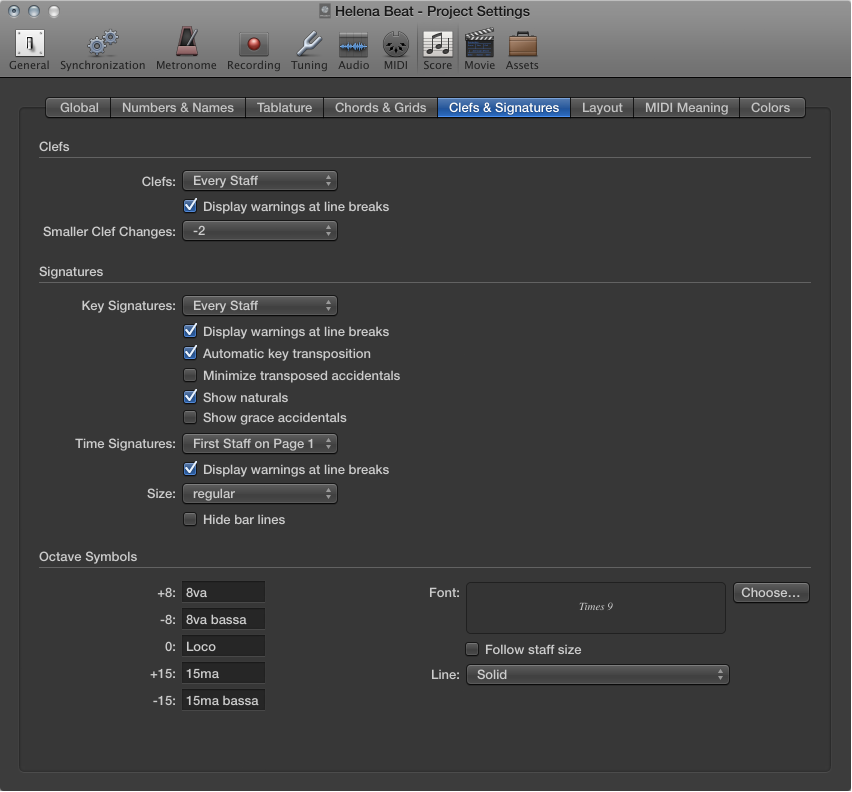Toggle Follow staff size setting

pyautogui.click(x=471, y=649)
